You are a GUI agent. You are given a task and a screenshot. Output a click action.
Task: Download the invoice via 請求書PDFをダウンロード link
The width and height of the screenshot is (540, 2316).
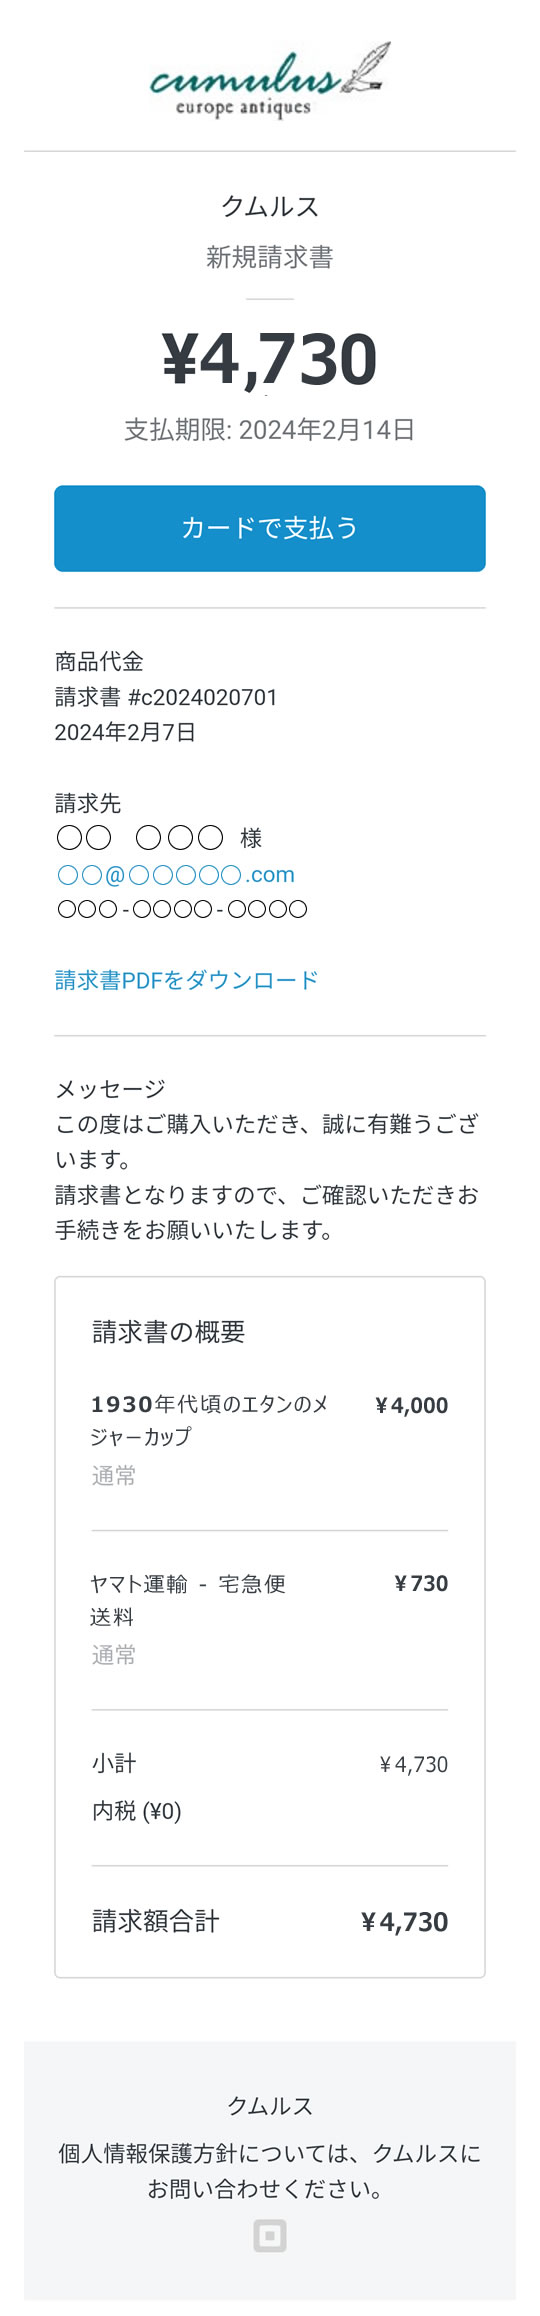pyautogui.click(x=186, y=980)
